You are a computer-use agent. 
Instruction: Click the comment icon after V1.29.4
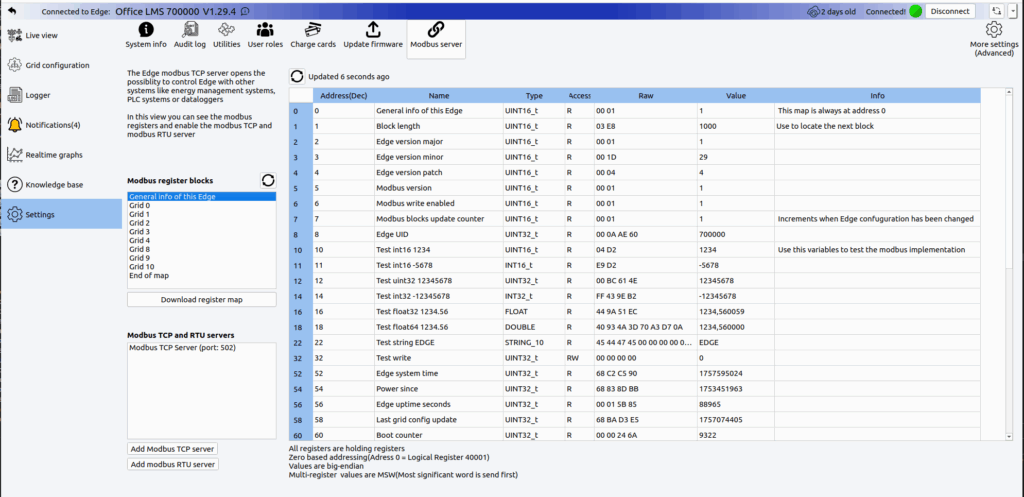point(244,11)
